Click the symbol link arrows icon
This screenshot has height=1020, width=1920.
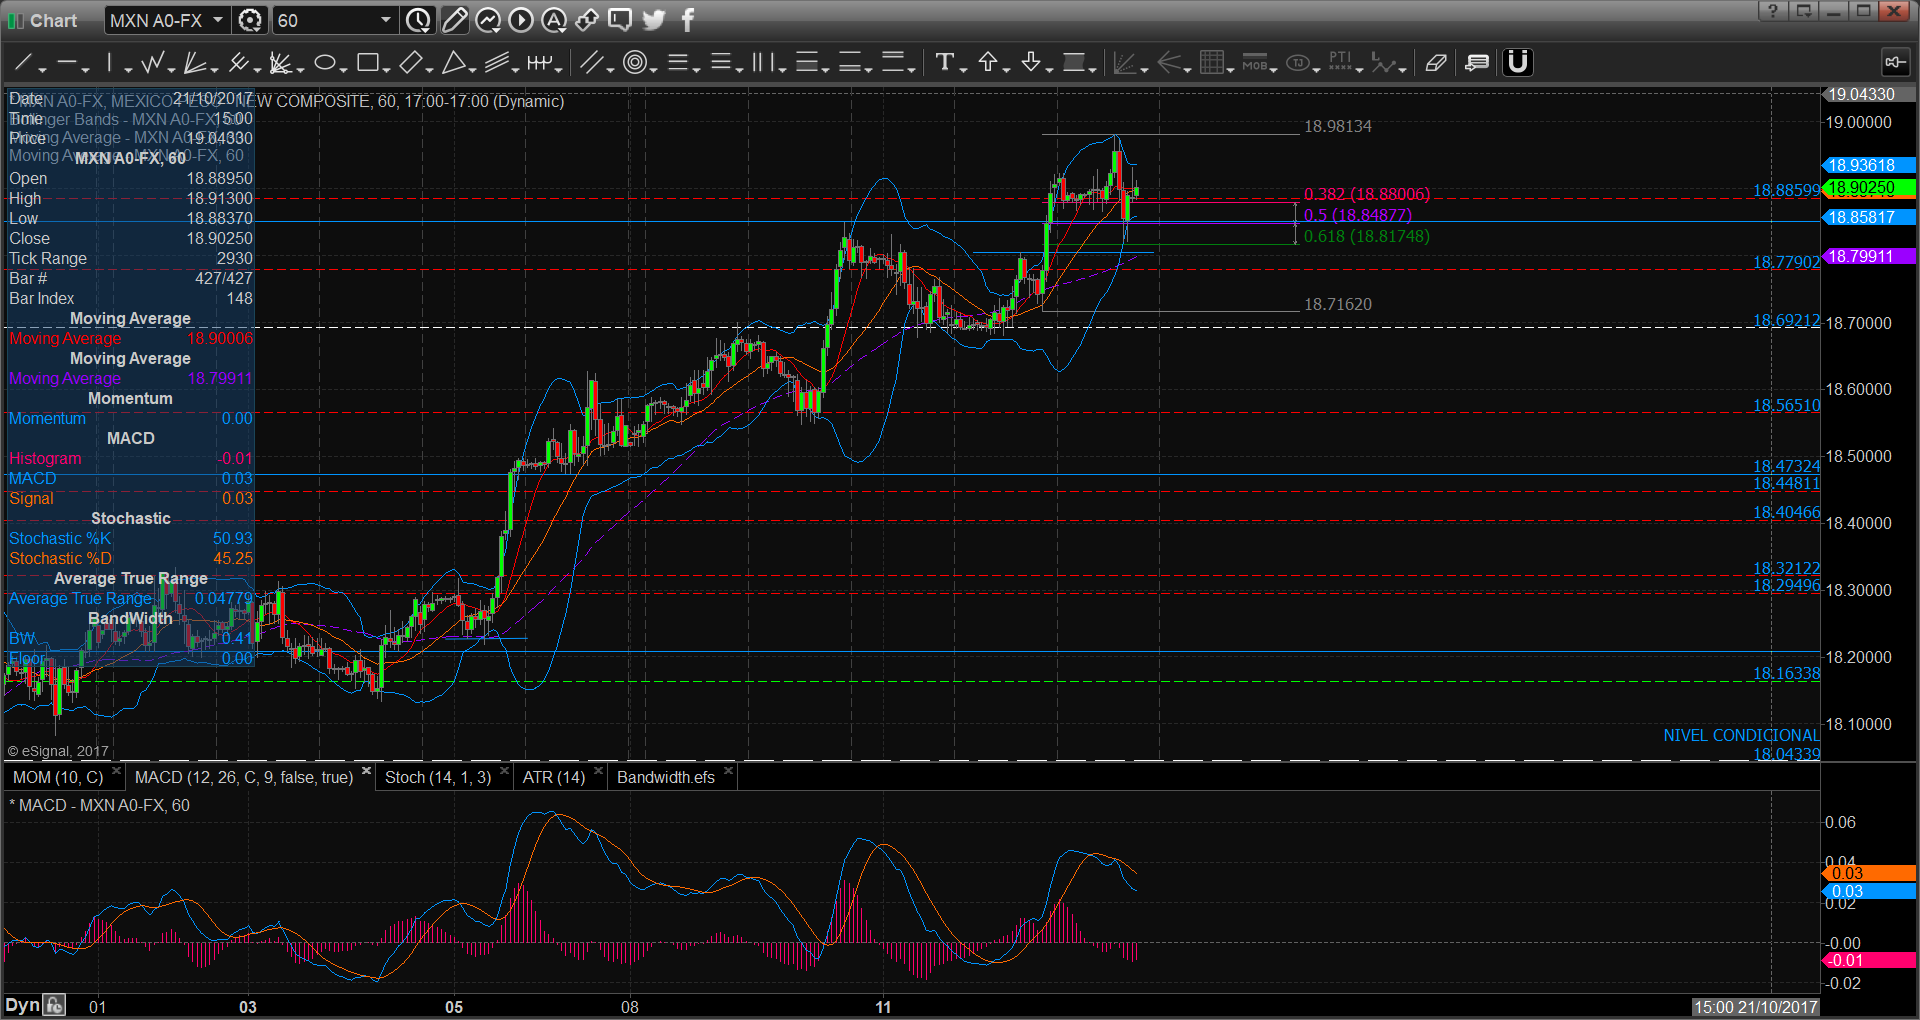click(x=587, y=20)
